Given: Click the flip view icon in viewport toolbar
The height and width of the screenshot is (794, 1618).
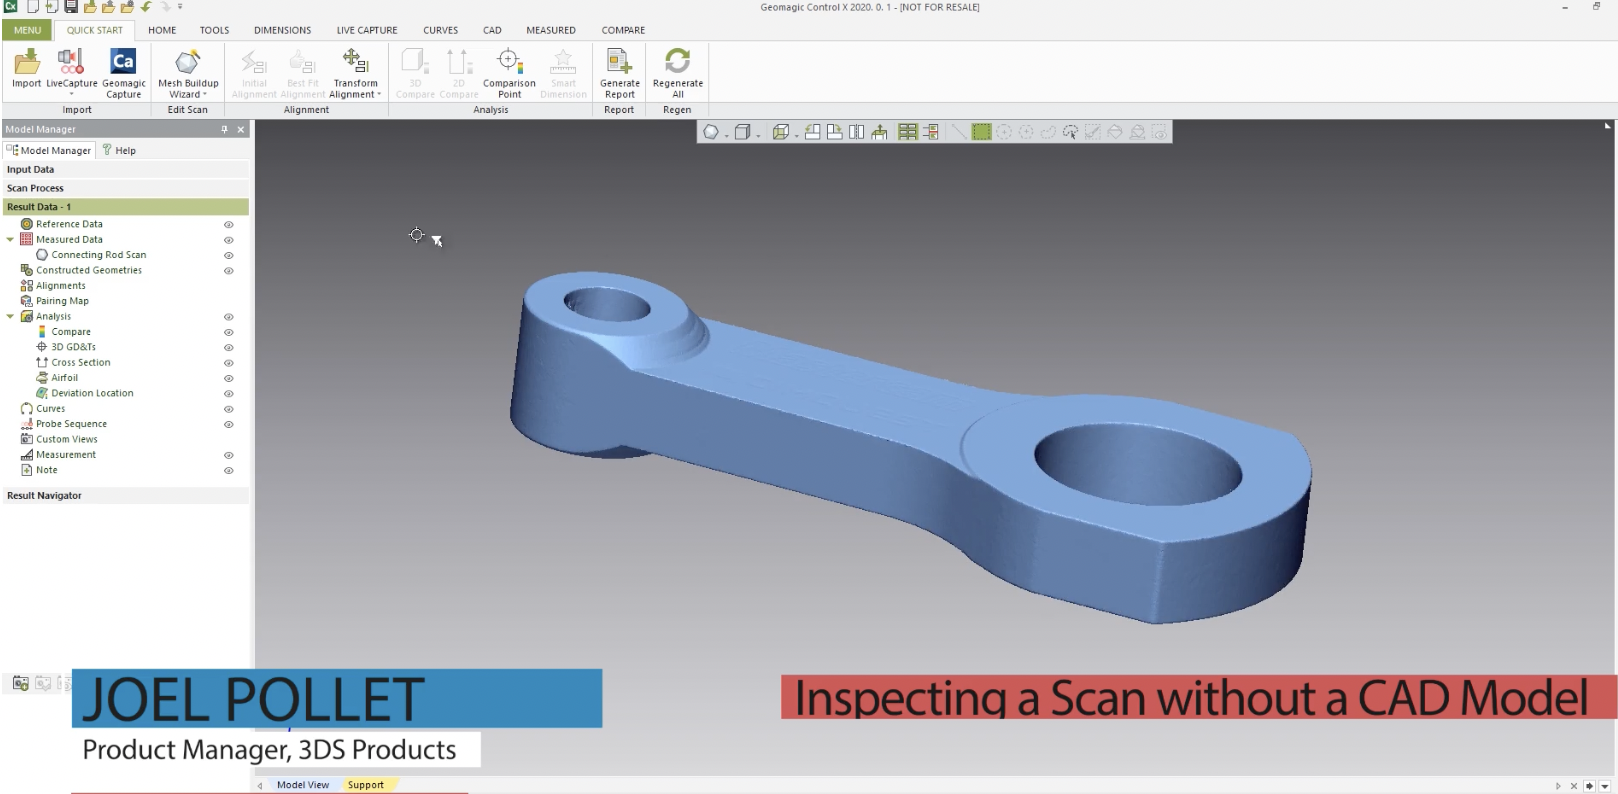Looking at the screenshot, I should [x=856, y=132].
